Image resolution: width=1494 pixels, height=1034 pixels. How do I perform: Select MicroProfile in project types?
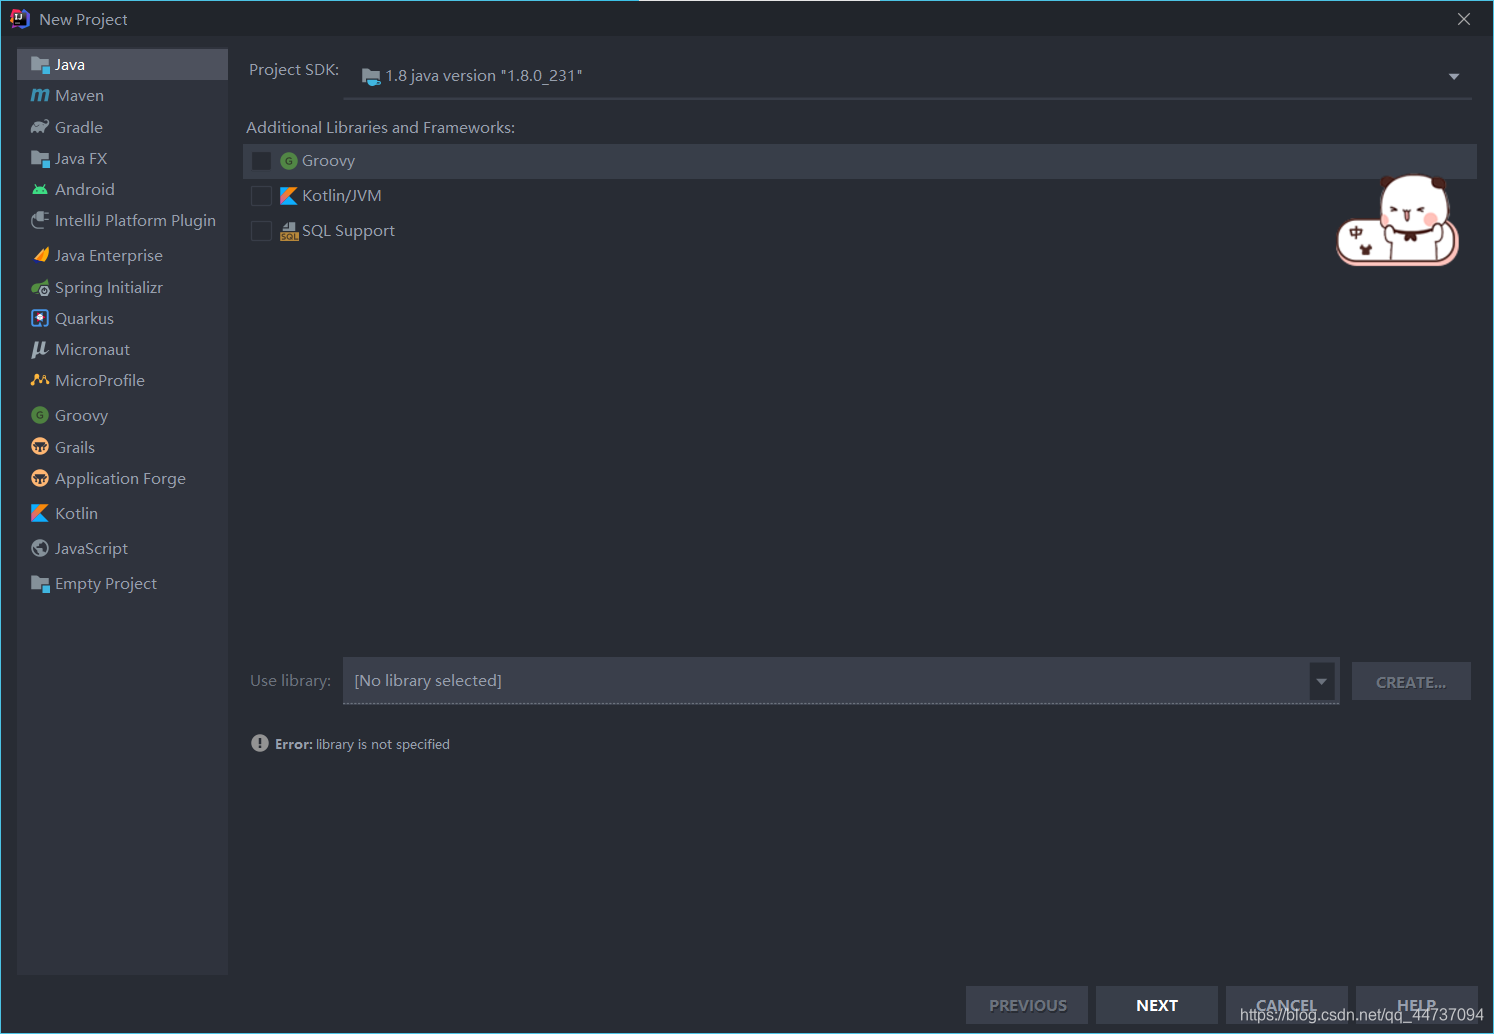[x=122, y=380]
